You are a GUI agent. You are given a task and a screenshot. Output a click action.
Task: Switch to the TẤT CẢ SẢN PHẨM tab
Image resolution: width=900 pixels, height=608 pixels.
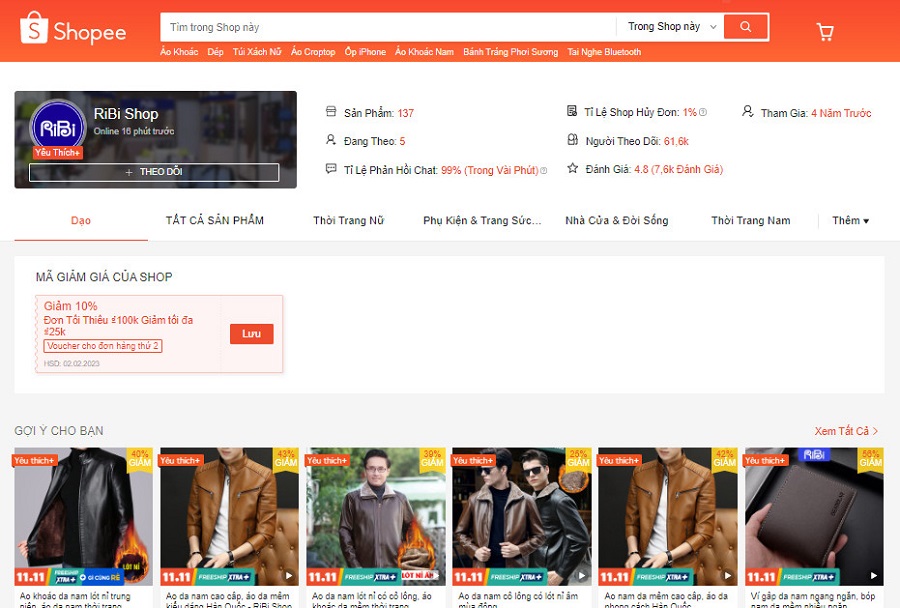(215, 220)
